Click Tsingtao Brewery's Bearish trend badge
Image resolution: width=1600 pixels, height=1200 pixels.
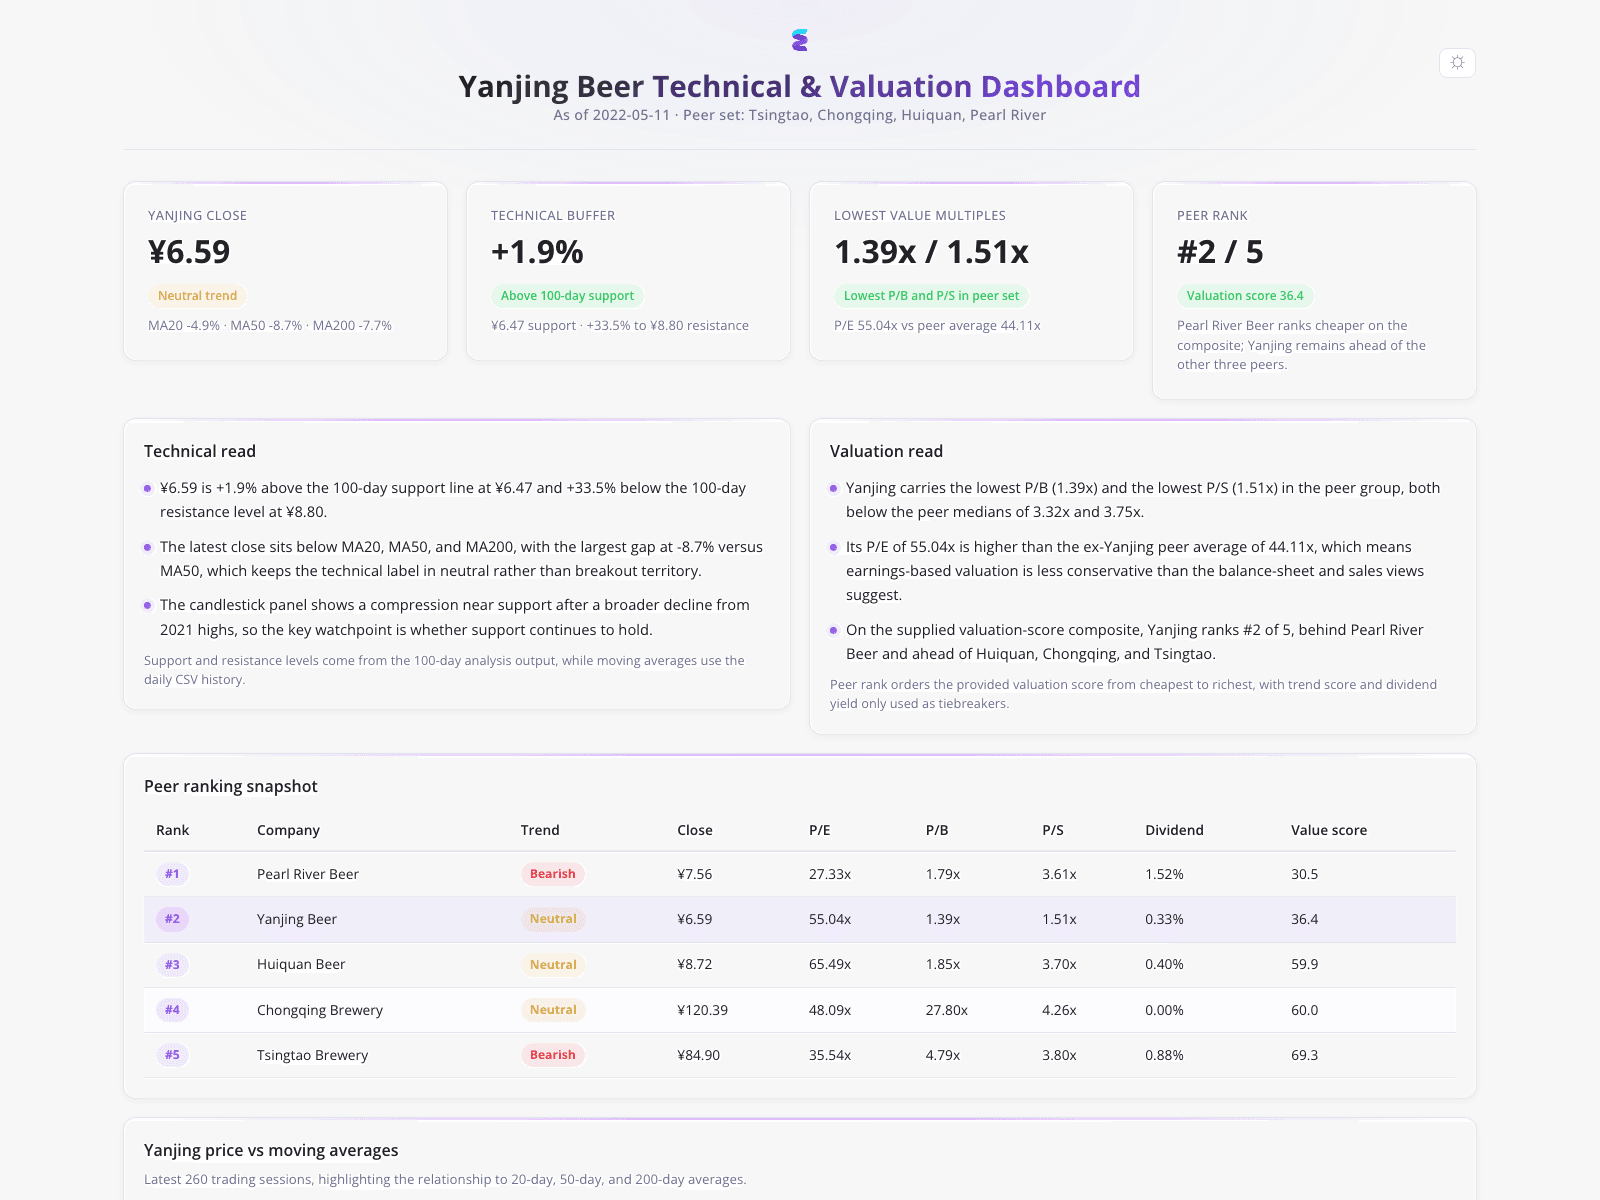point(553,1055)
